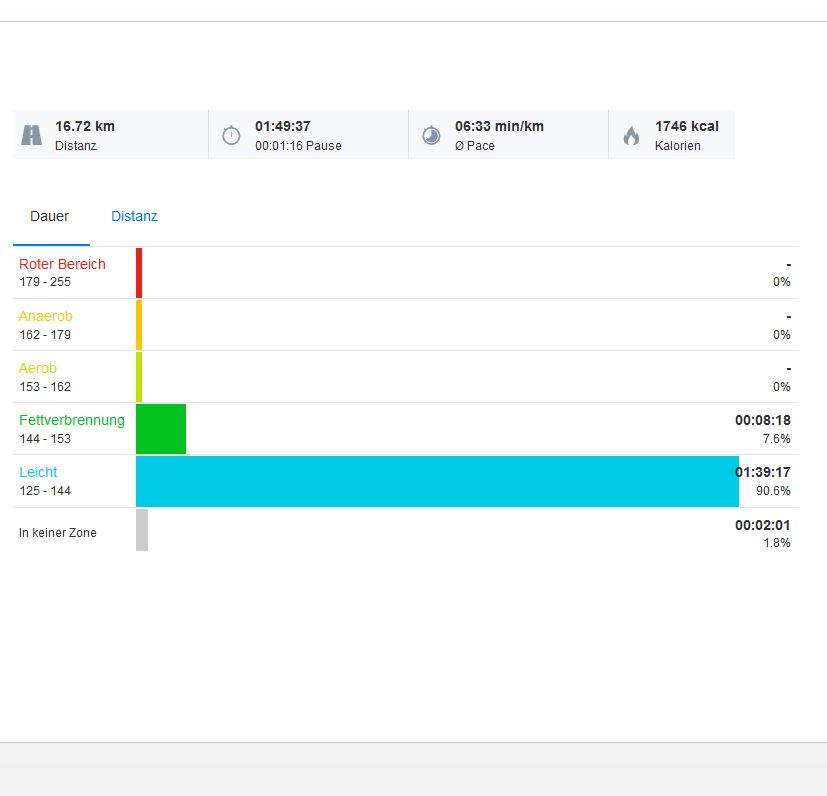The image size is (827, 796).
Task: Click the 1746 kcal calories value
Action: coord(686,126)
